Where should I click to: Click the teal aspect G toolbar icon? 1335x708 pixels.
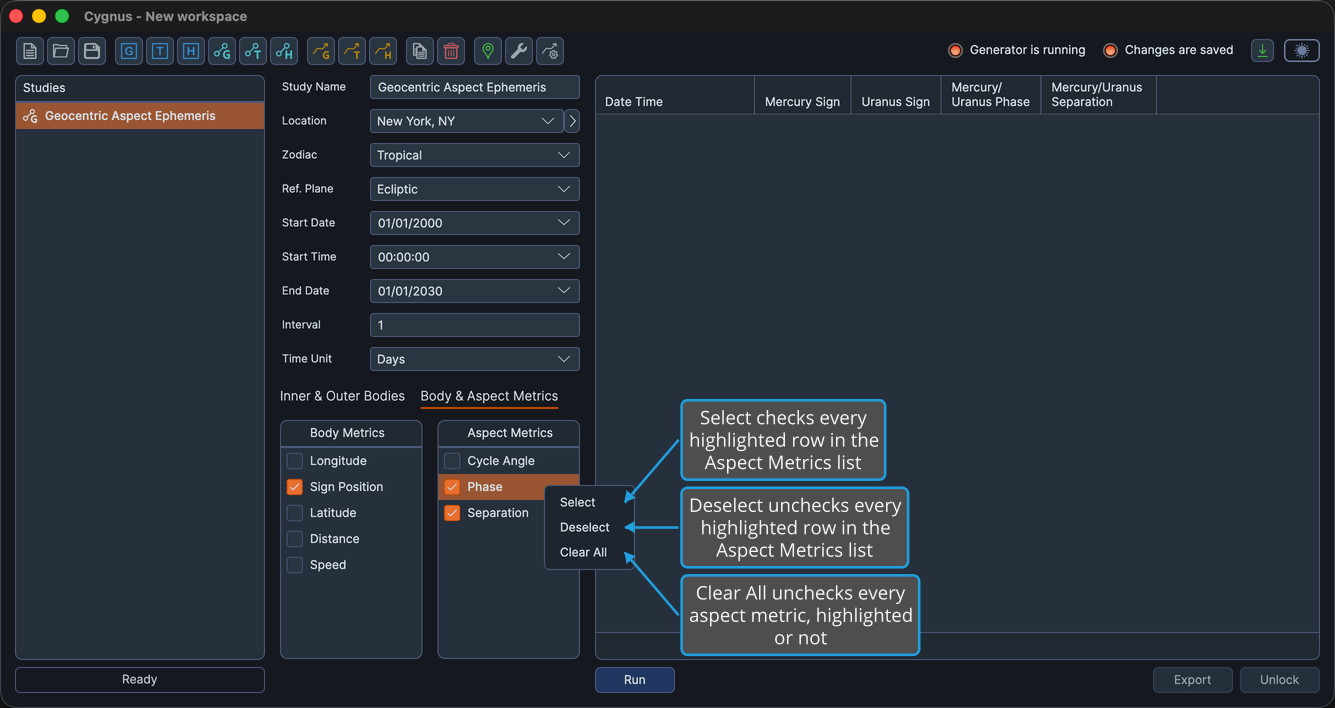click(222, 51)
